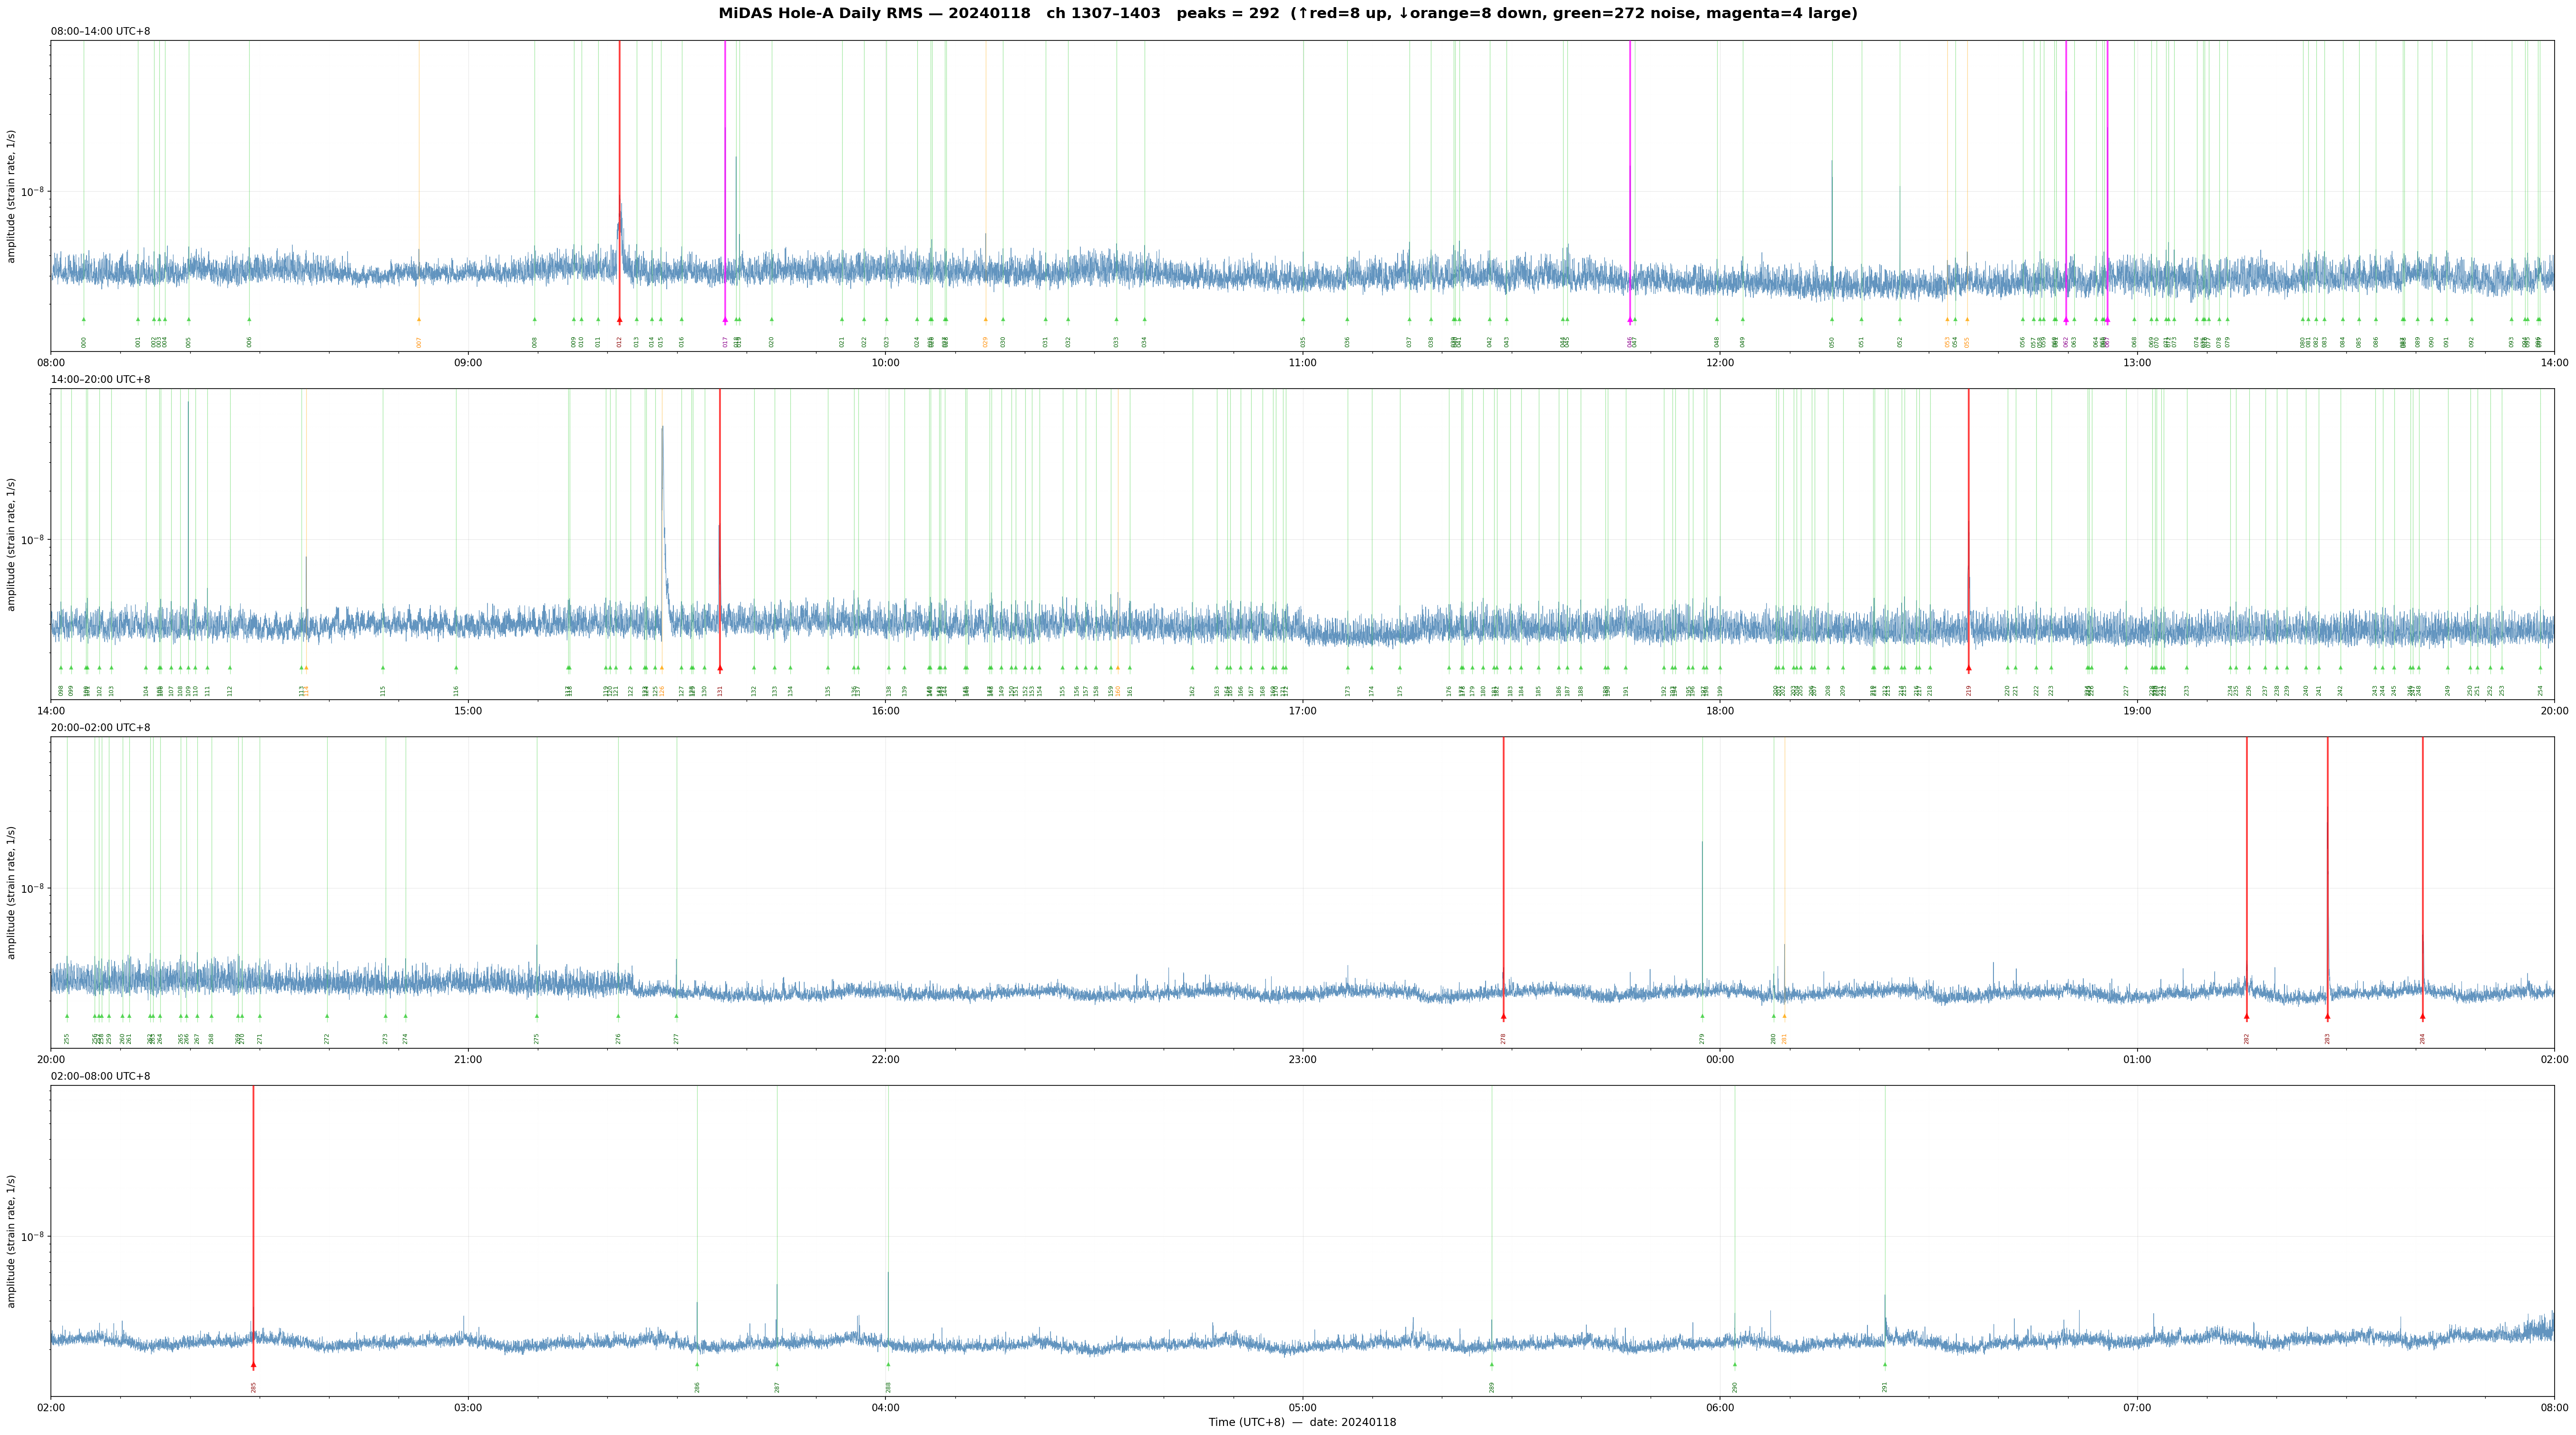Click the '16:00' time tick label
This screenshot has height=1435, width=2576.
click(885, 710)
